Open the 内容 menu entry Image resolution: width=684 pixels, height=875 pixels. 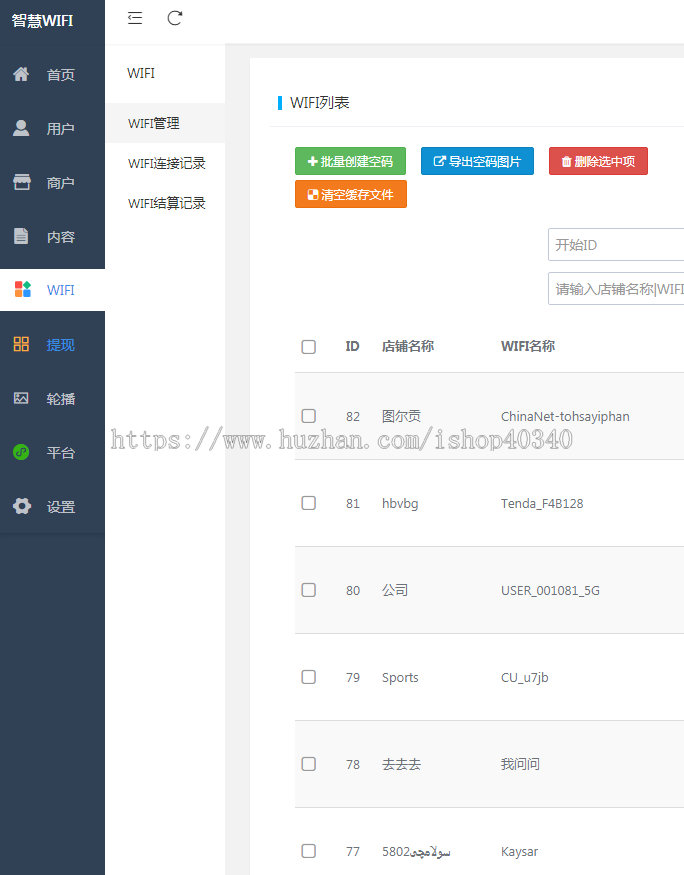tap(52, 237)
